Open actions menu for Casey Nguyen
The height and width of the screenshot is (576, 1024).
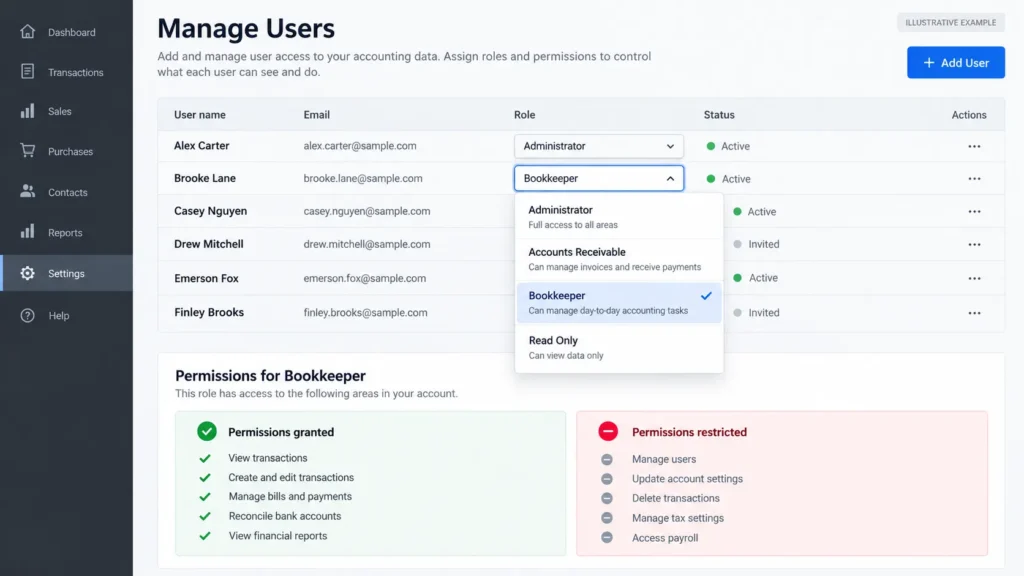point(974,212)
